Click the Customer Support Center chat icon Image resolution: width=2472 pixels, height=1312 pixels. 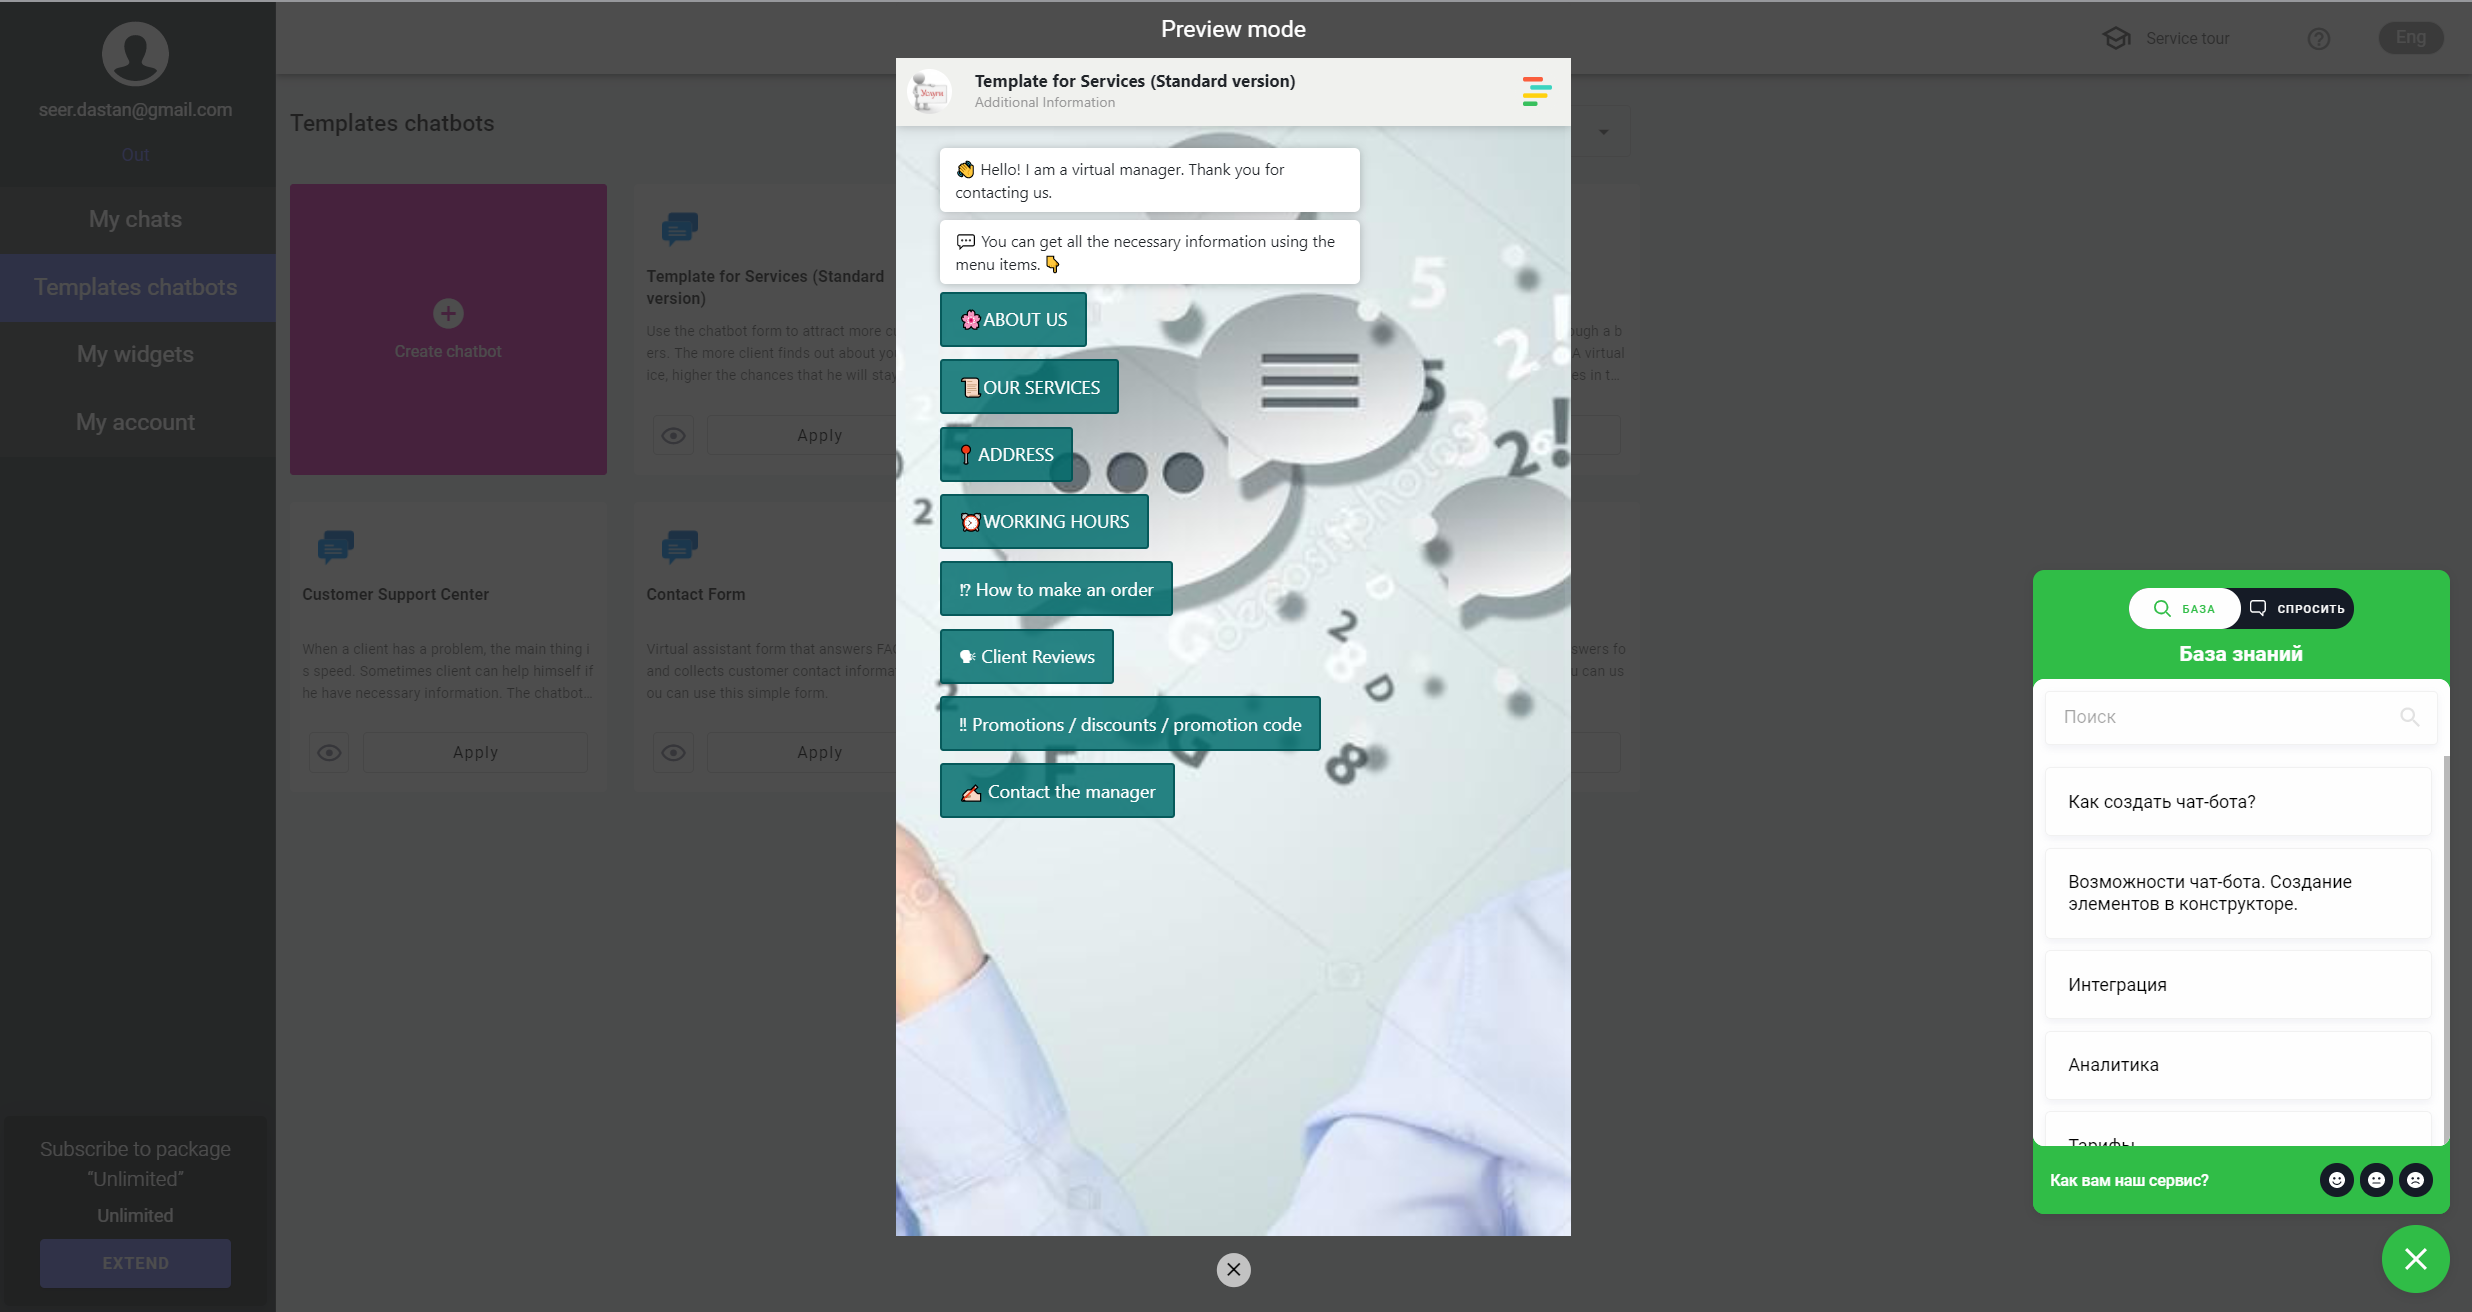click(x=336, y=546)
